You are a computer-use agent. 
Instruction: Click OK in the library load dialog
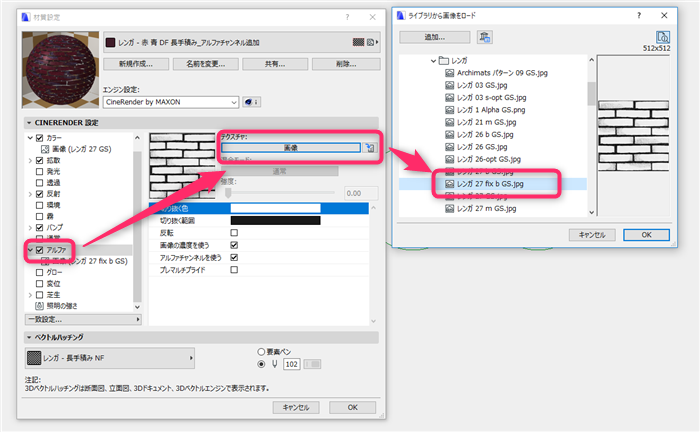point(646,235)
